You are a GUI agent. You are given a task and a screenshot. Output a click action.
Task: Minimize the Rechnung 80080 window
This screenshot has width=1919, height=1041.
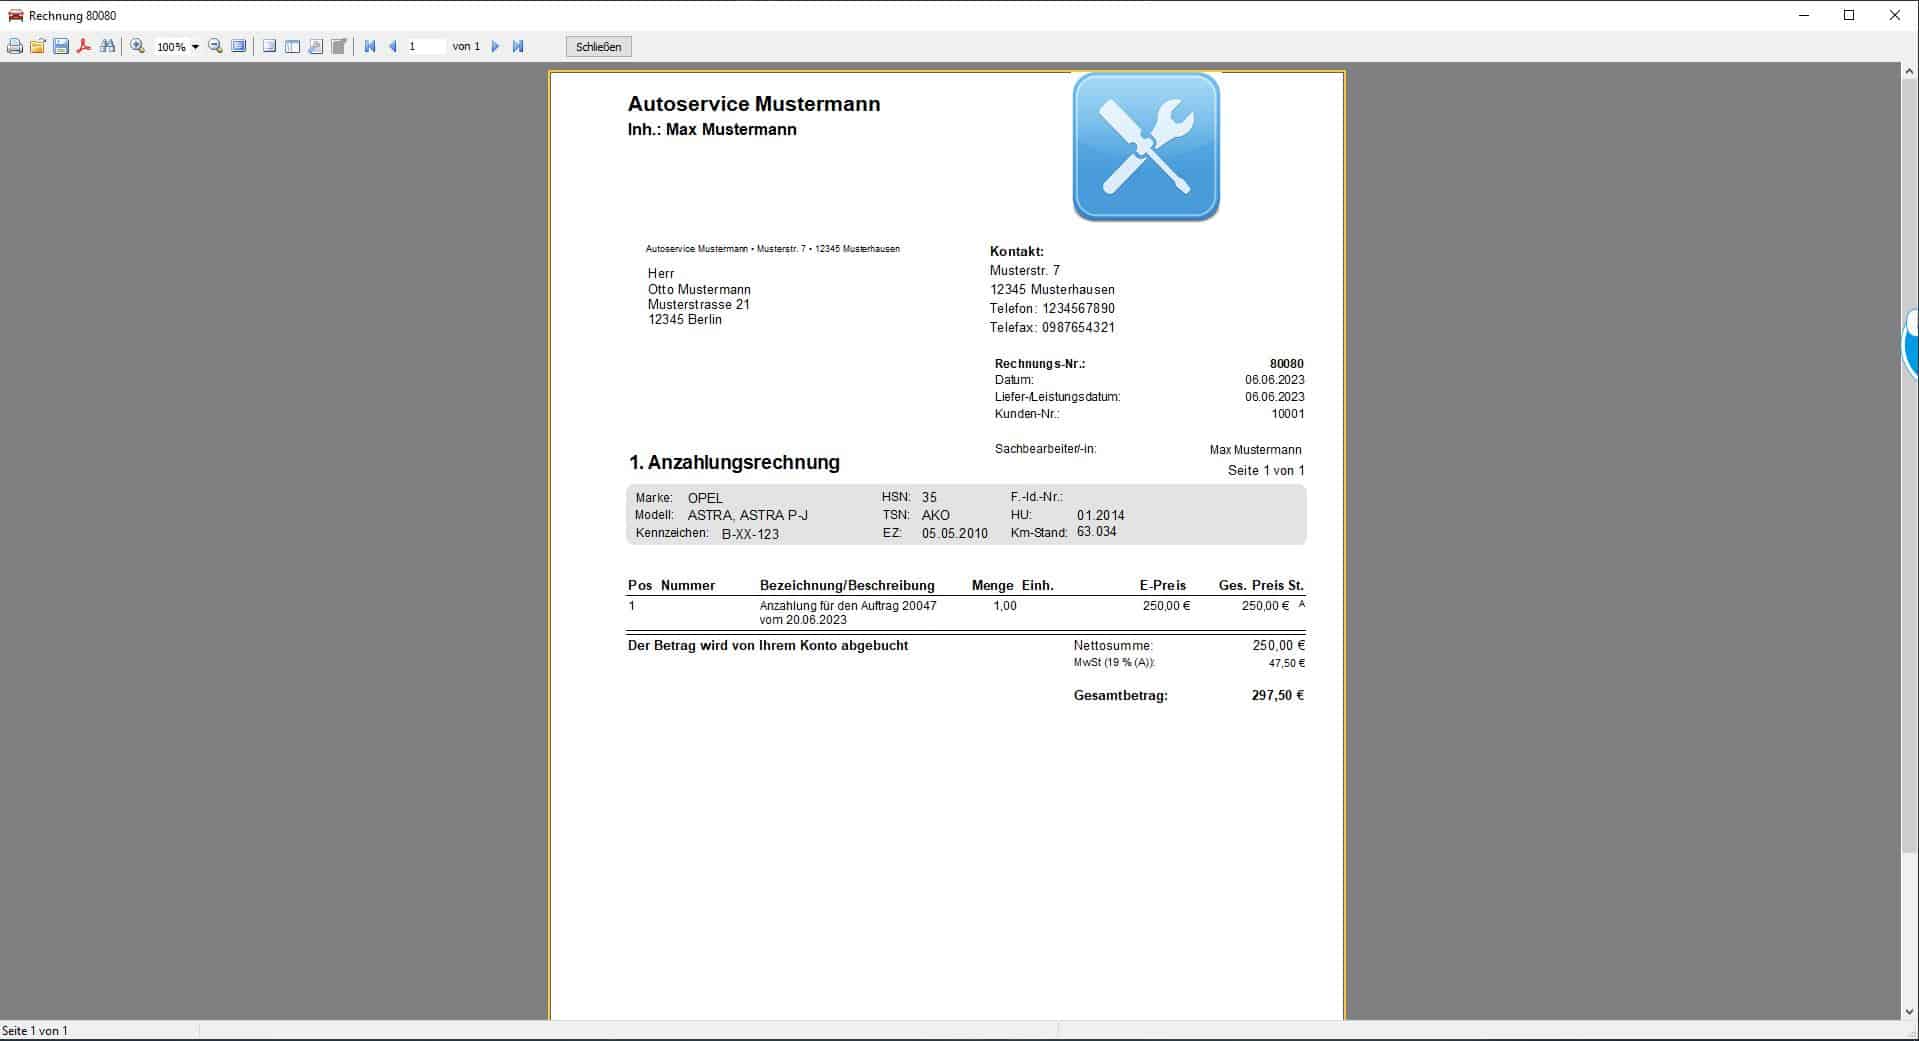pyautogui.click(x=1804, y=15)
